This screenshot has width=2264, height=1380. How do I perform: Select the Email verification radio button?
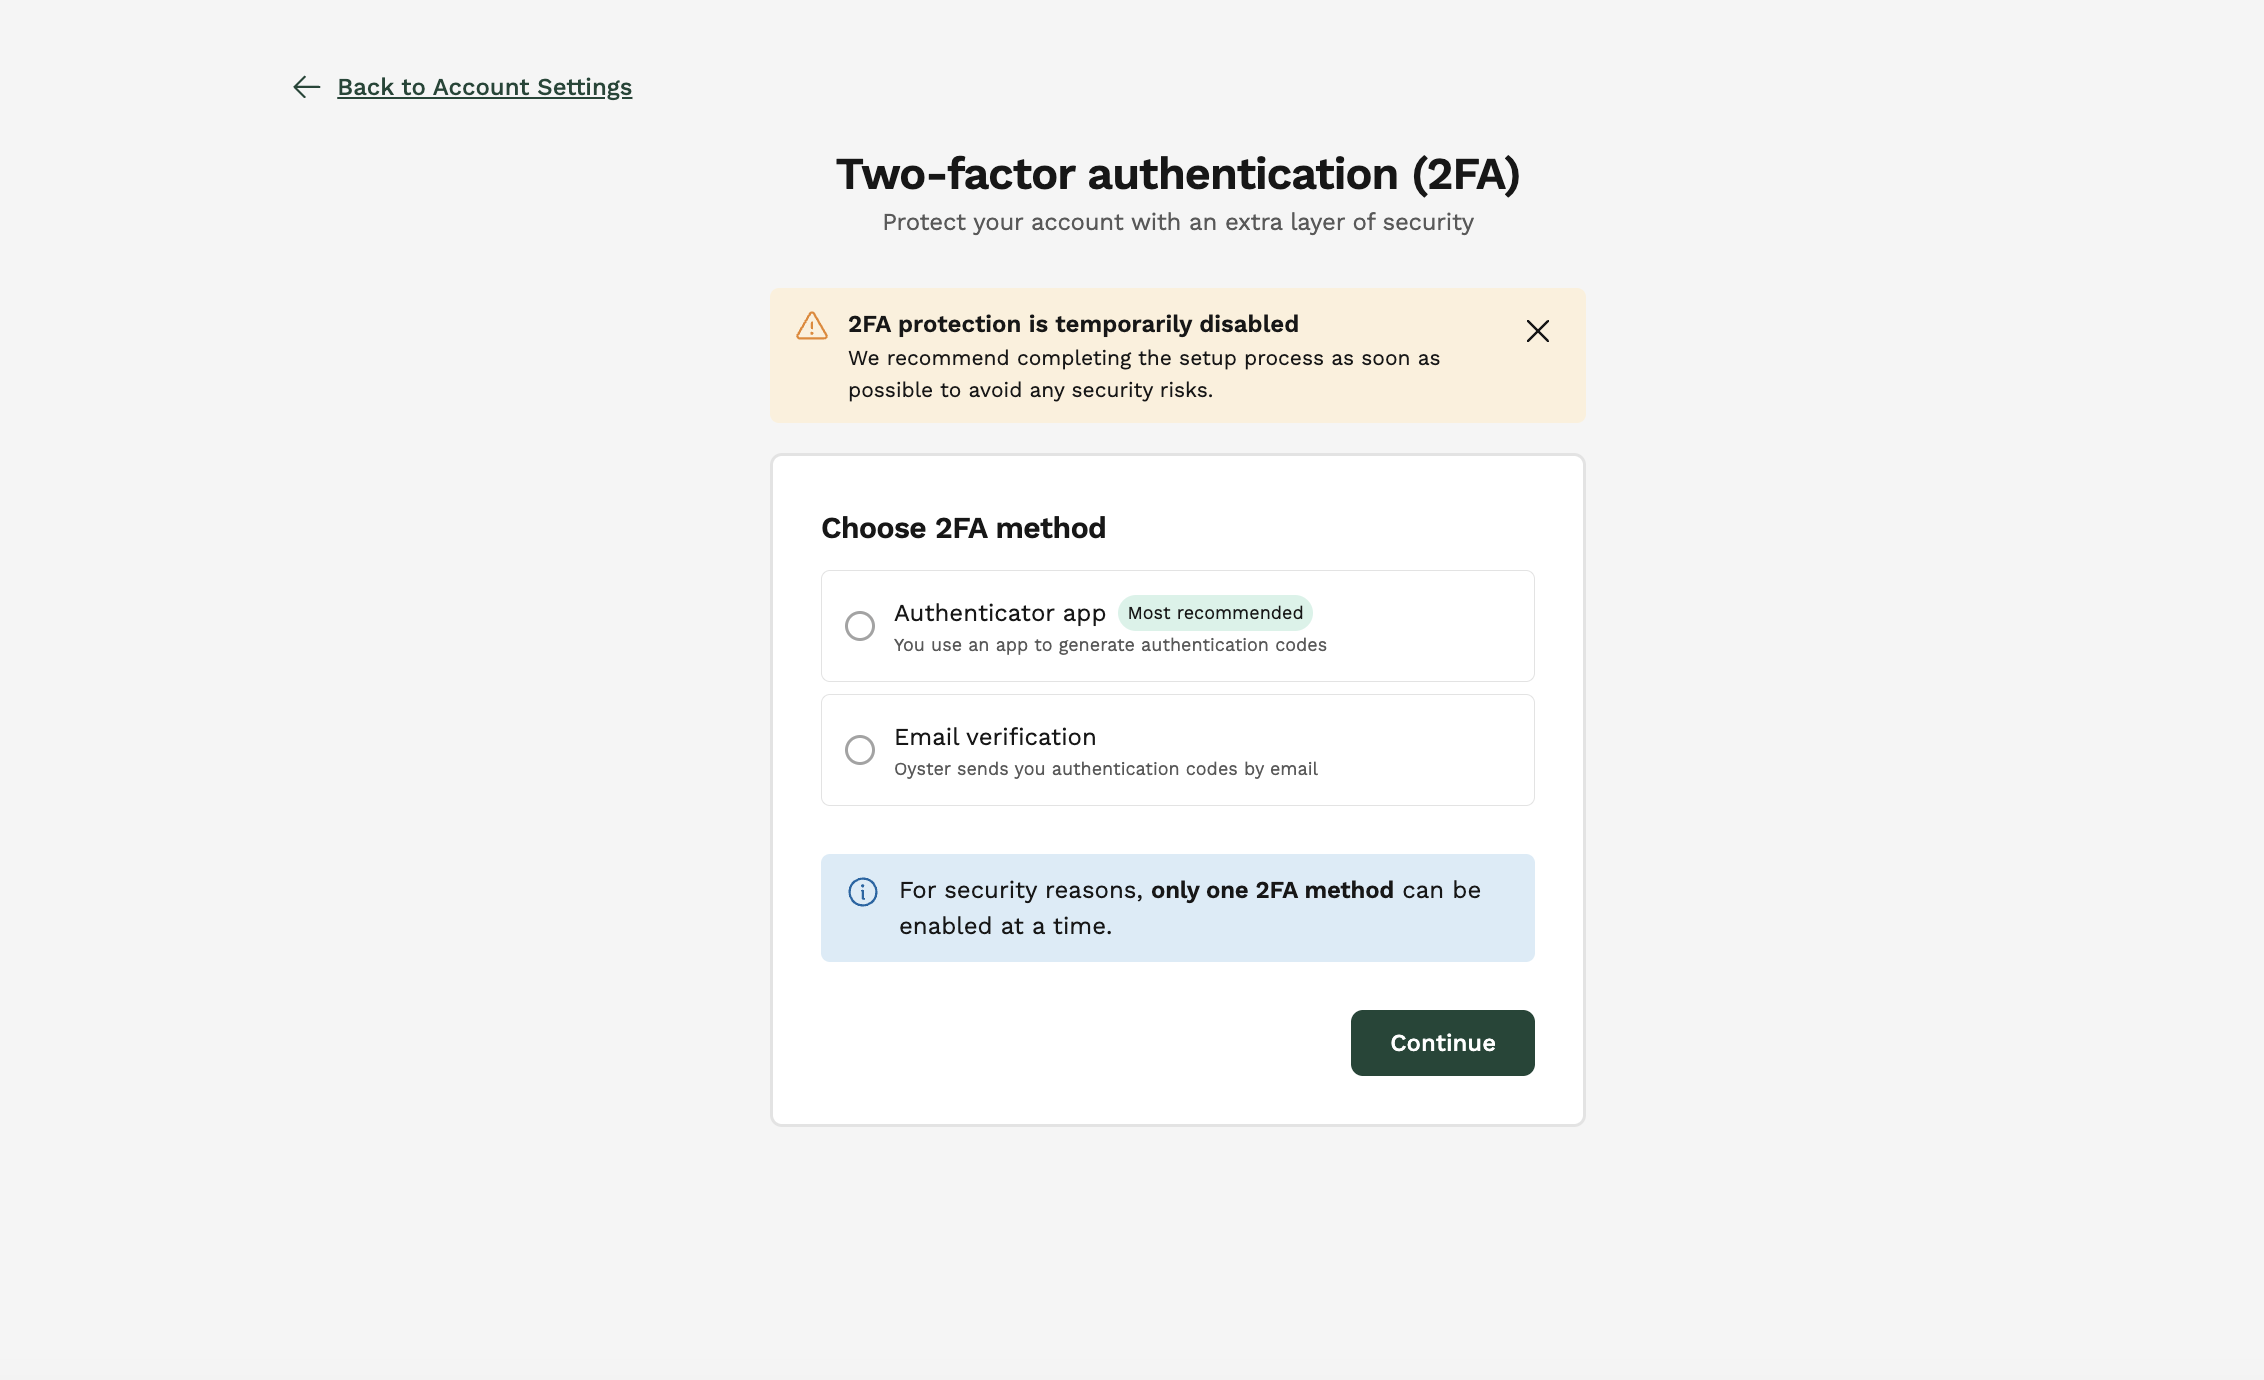860,750
